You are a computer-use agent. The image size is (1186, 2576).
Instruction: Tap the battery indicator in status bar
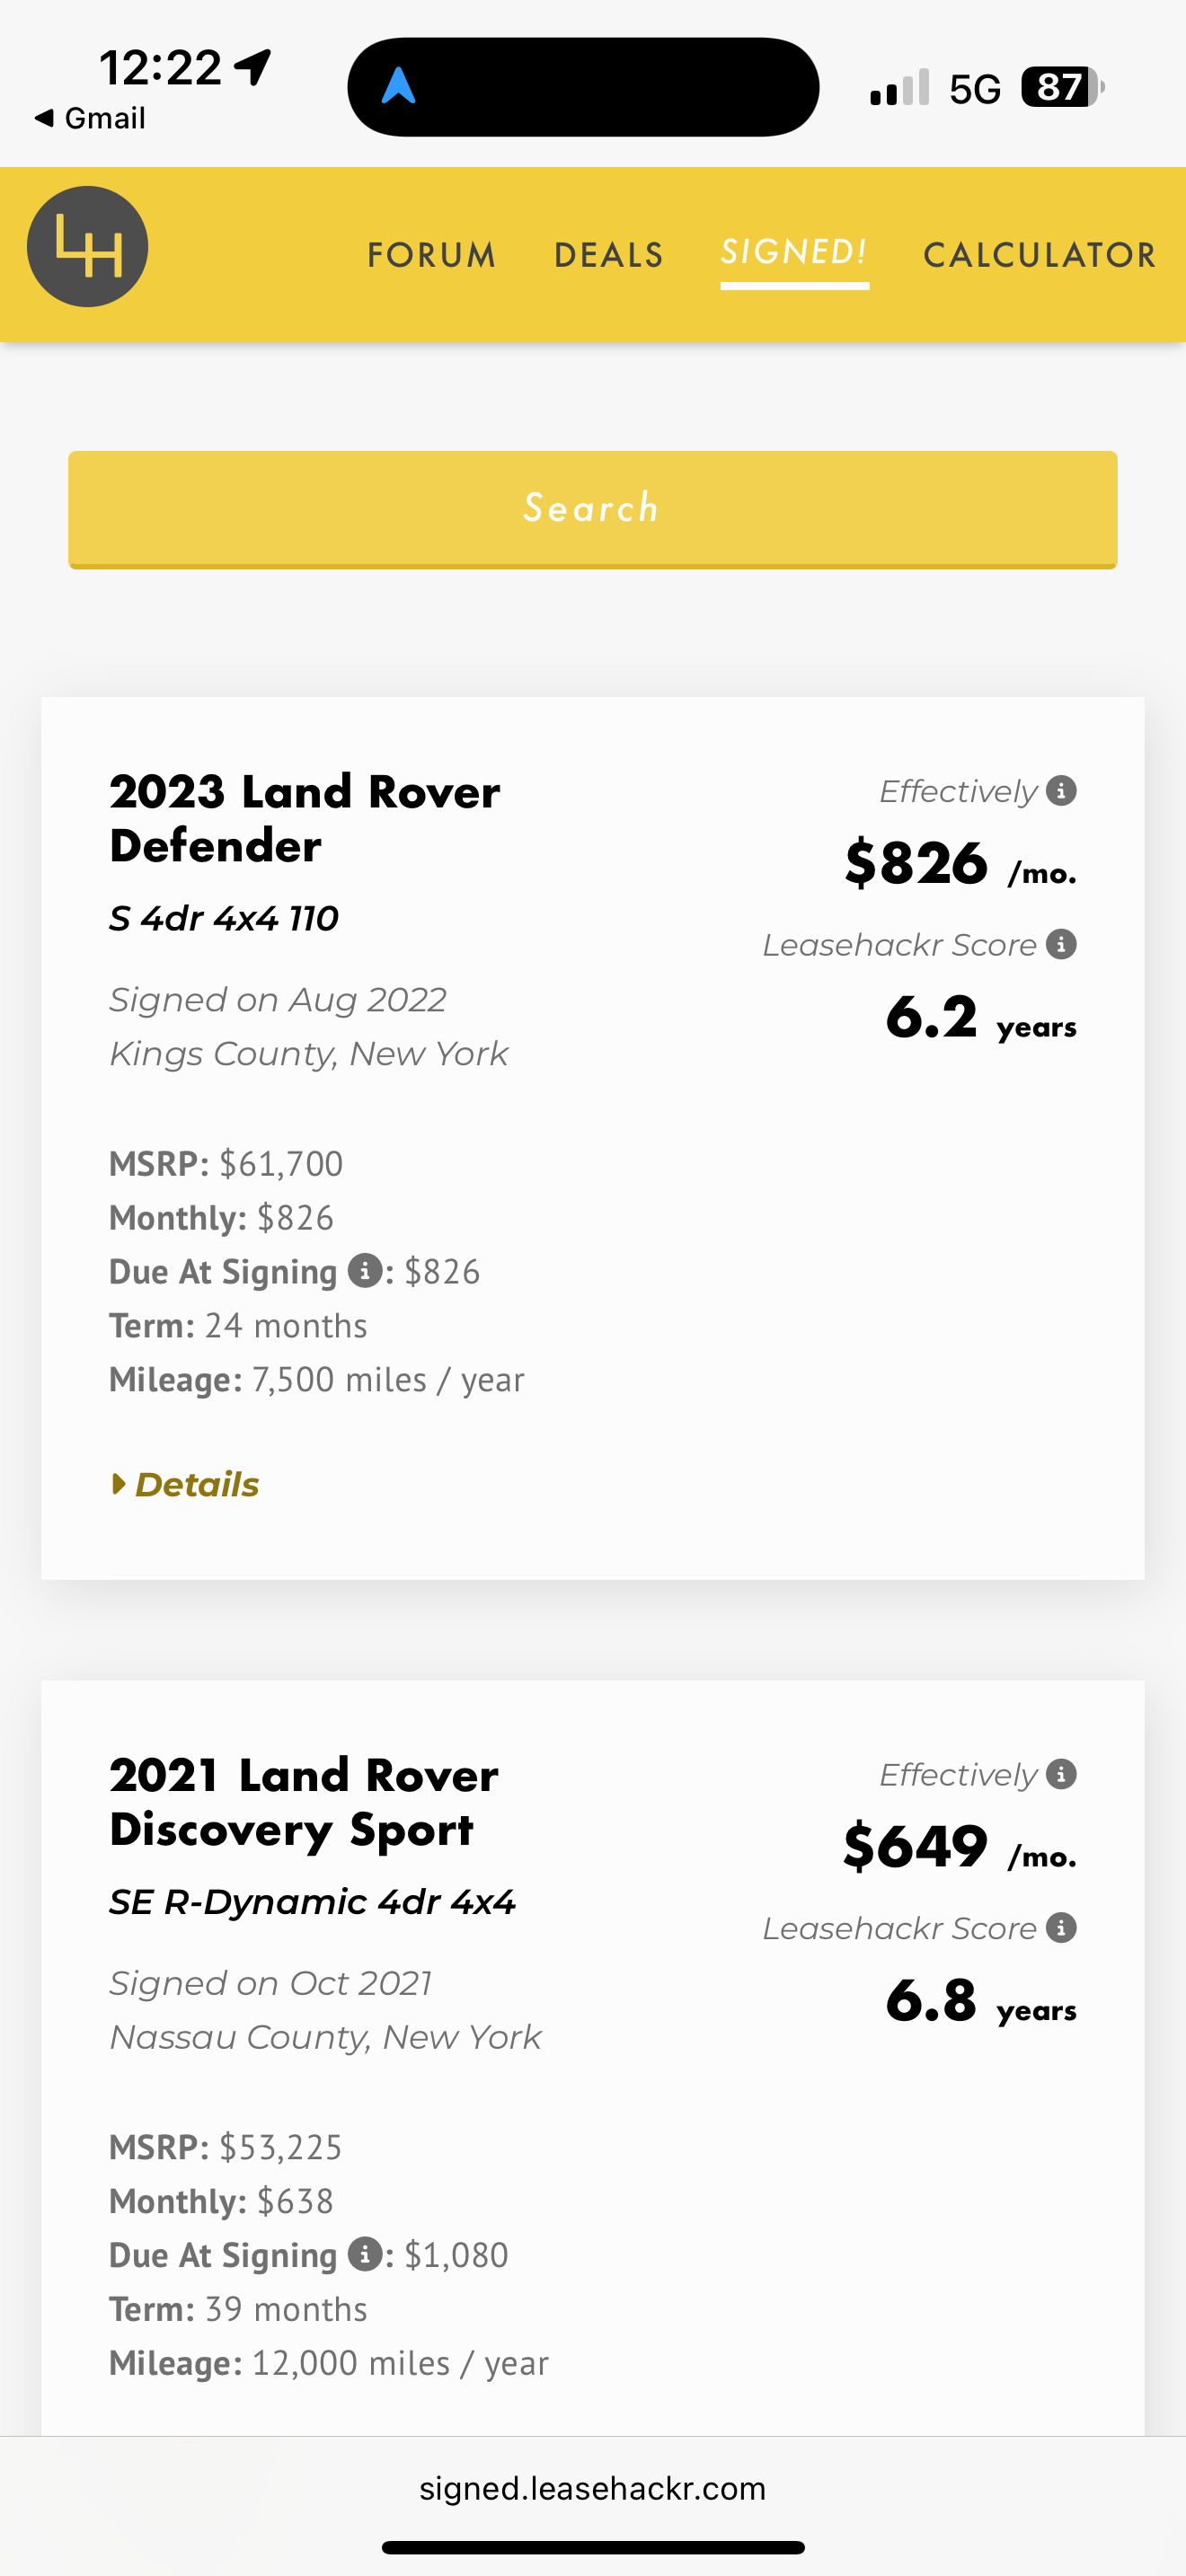point(1062,87)
